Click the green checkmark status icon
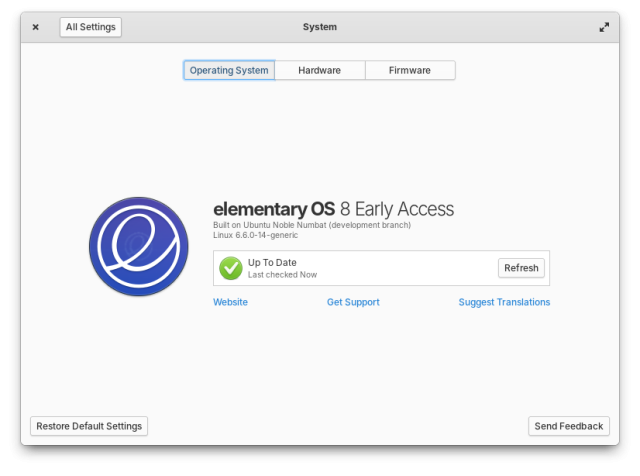The height and width of the screenshot is (476, 640). pyautogui.click(x=231, y=268)
